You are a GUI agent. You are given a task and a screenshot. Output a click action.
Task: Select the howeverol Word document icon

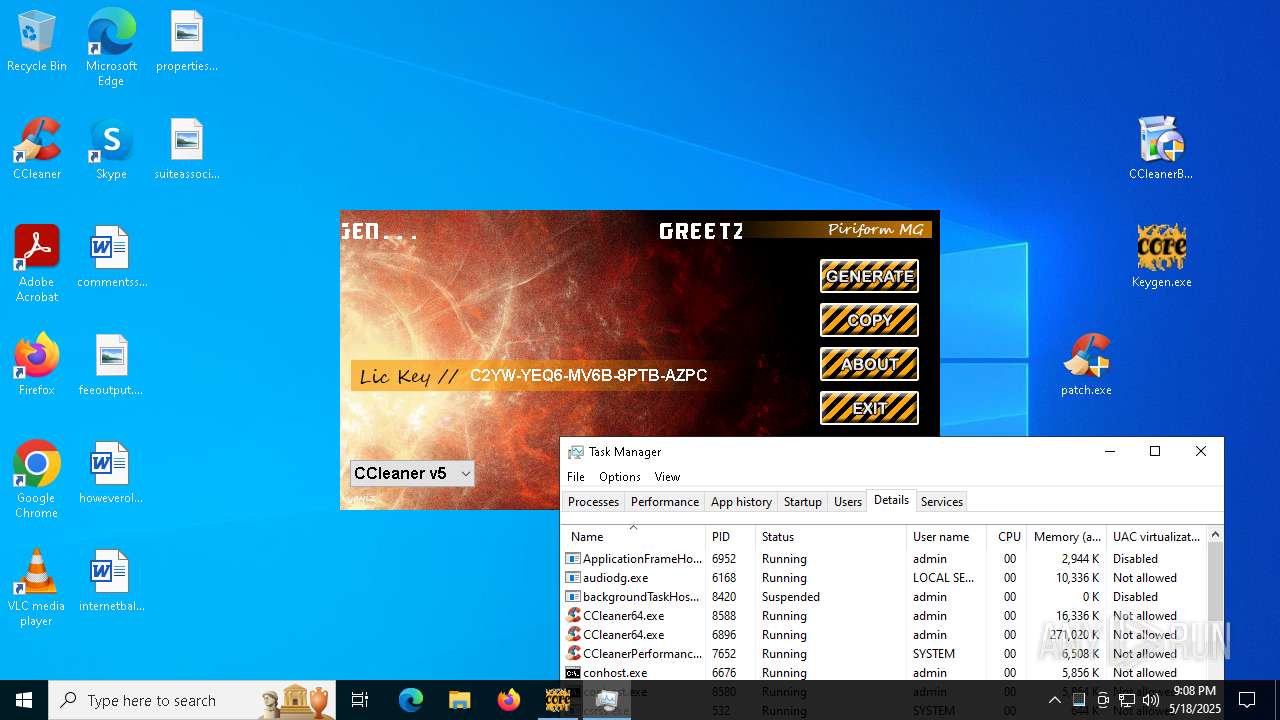point(111,474)
